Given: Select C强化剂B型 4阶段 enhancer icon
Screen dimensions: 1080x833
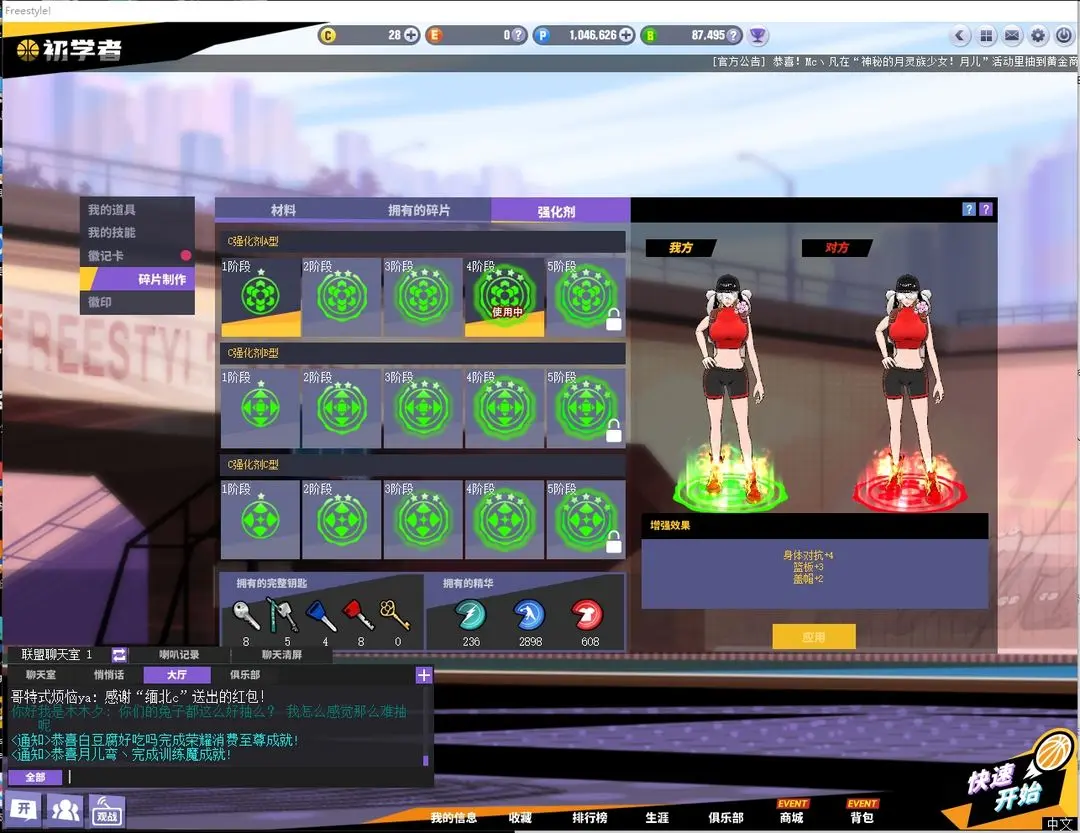Looking at the screenshot, I should tap(504, 409).
